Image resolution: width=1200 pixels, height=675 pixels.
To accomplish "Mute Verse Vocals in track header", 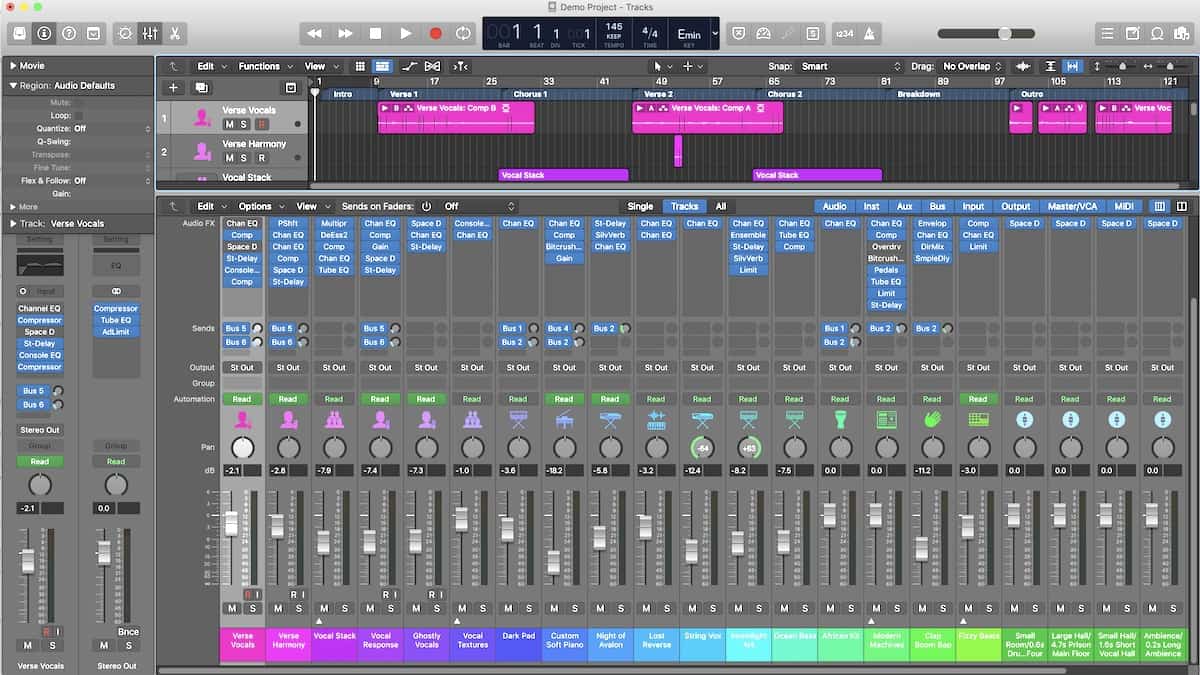I will click(230, 124).
